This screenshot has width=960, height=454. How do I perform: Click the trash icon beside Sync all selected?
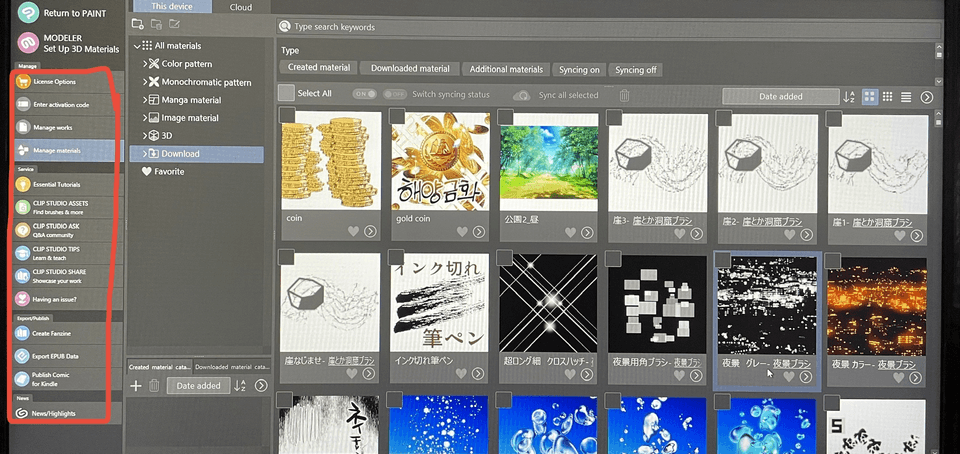624,95
